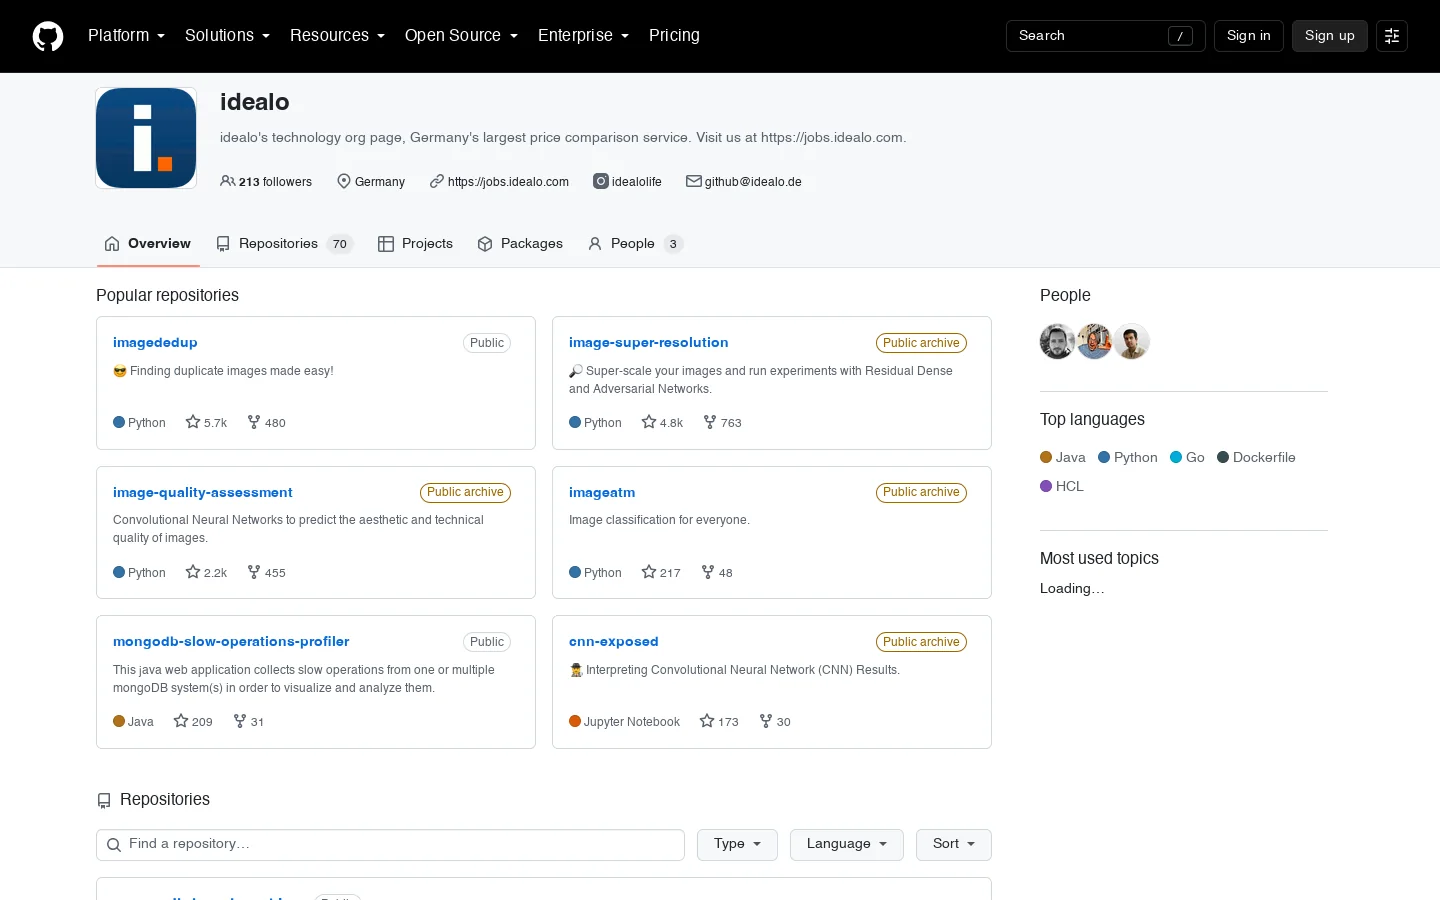Open the Sort dropdown
1440x900 pixels.
point(954,845)
